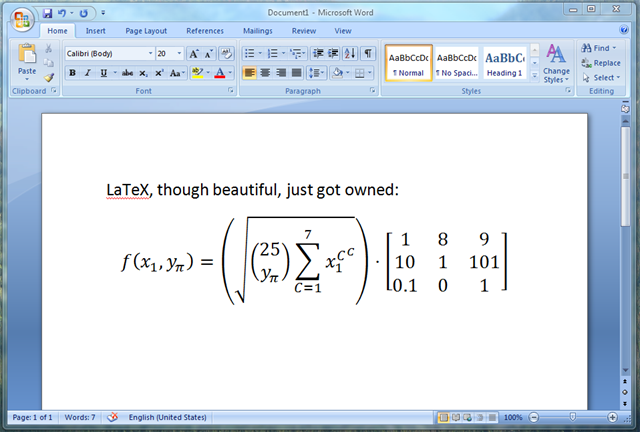Apply the No Spacing style
This screenshot has width=640, height=432.
click(457, 64)
